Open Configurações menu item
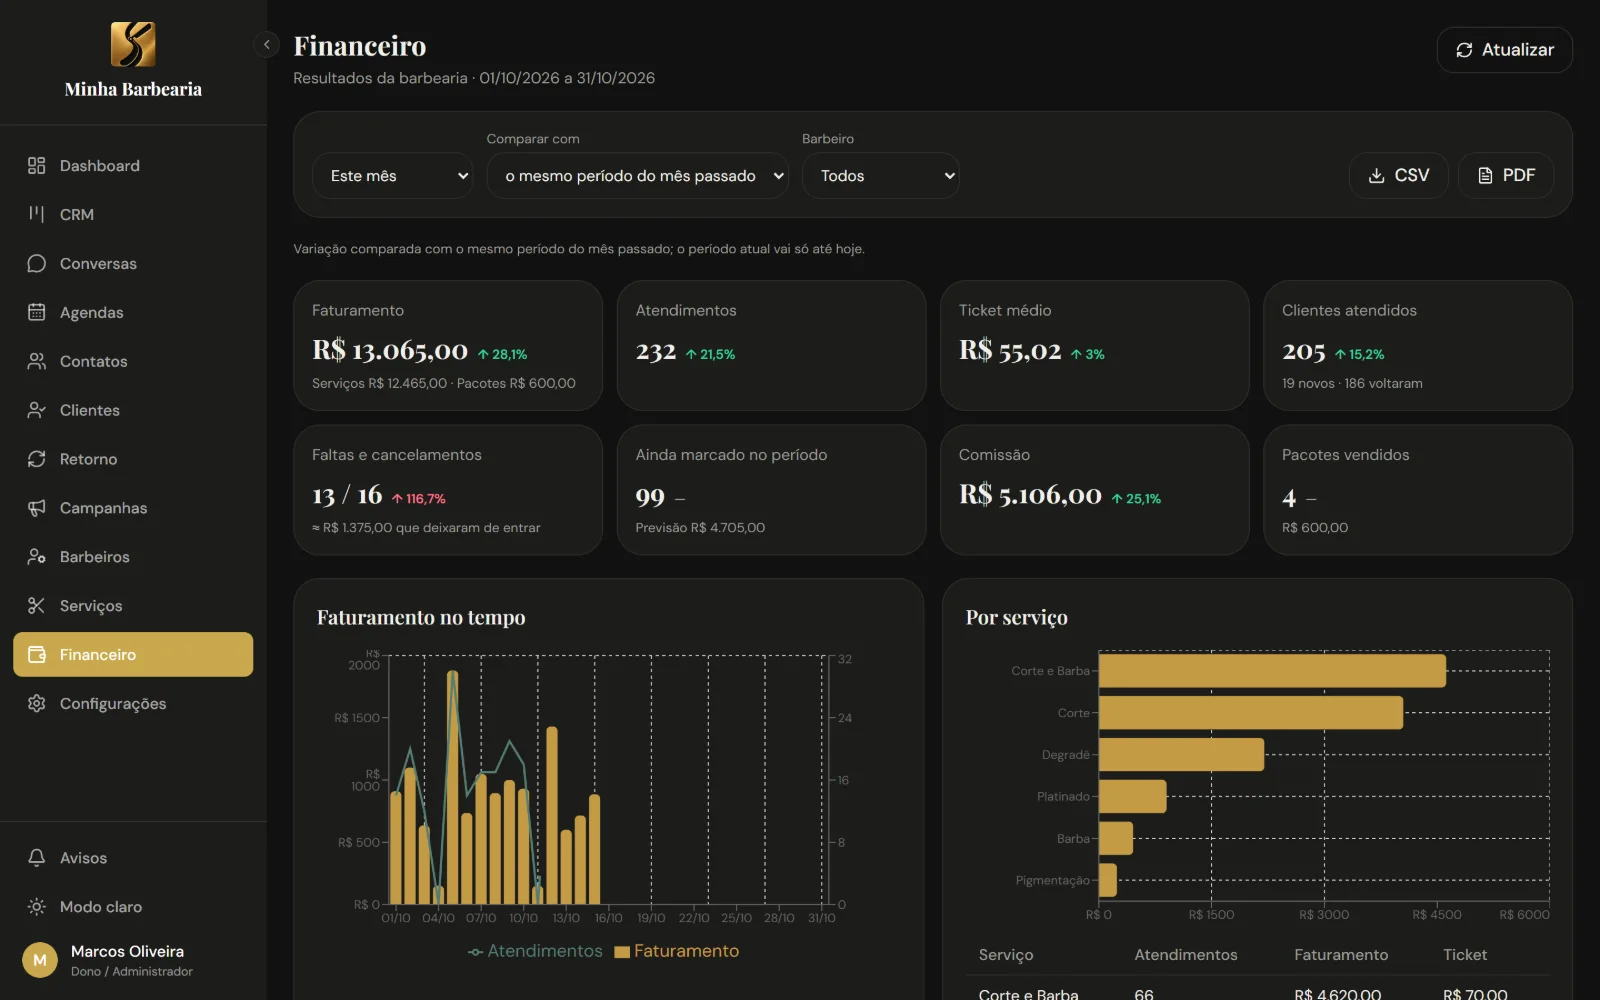Image resolution: width=1600 pixels, height=1000 pixels. tap(133, 704)
